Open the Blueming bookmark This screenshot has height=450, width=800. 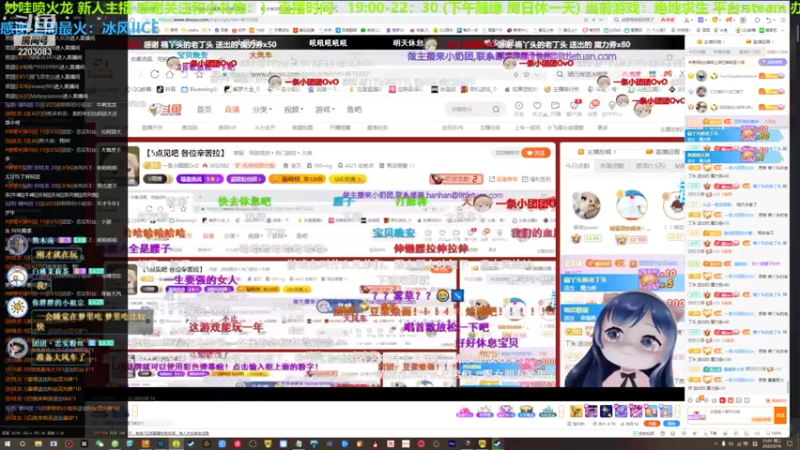[199, 89]
